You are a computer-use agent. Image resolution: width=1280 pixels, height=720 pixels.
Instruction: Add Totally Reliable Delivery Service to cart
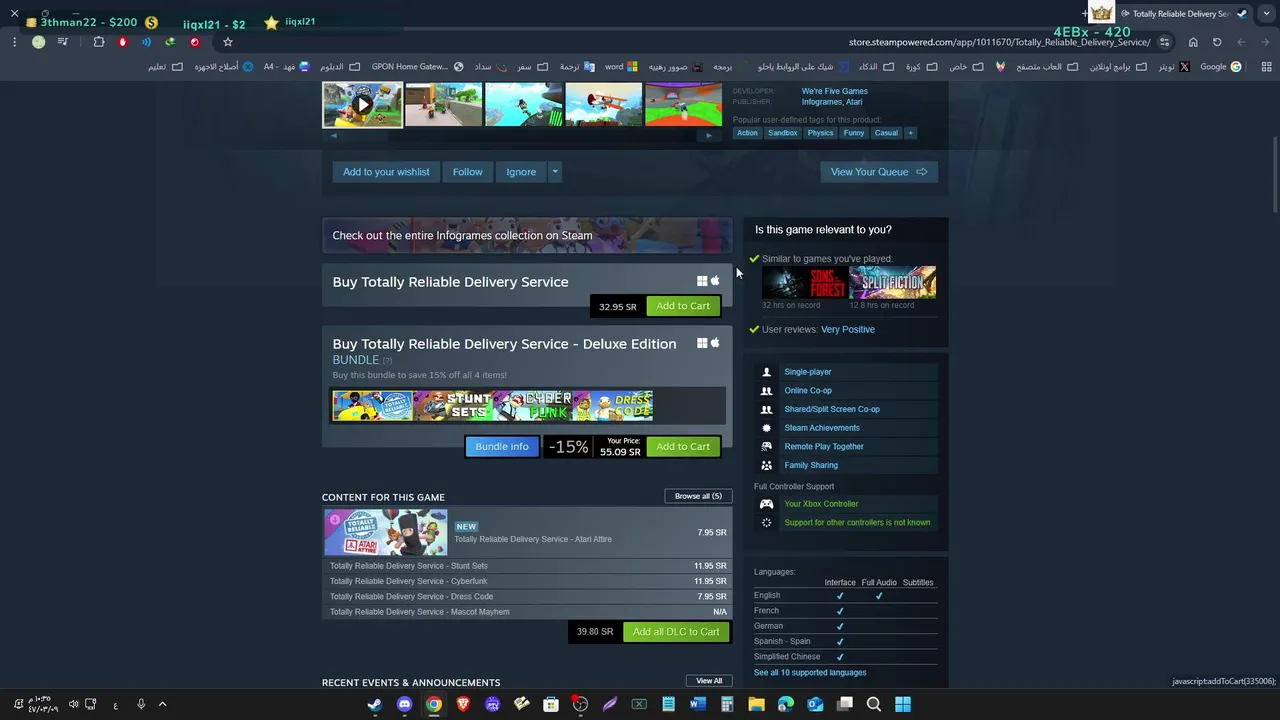pyautogui.click(x=683, y=306)
